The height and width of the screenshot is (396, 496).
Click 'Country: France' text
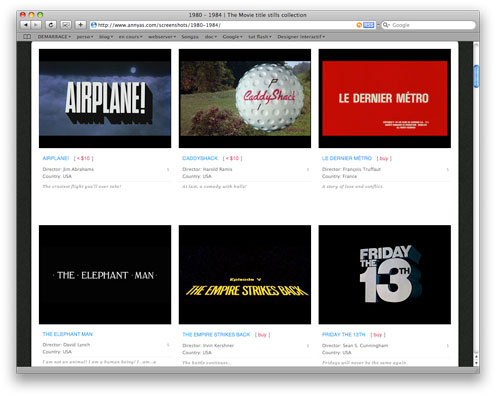point(339,176)
